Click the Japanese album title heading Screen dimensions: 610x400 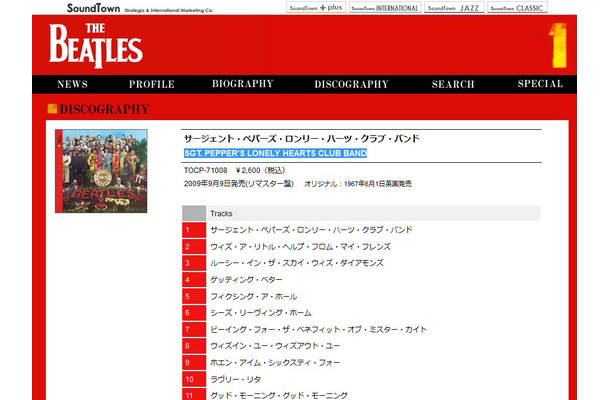[x=301, y=139]
